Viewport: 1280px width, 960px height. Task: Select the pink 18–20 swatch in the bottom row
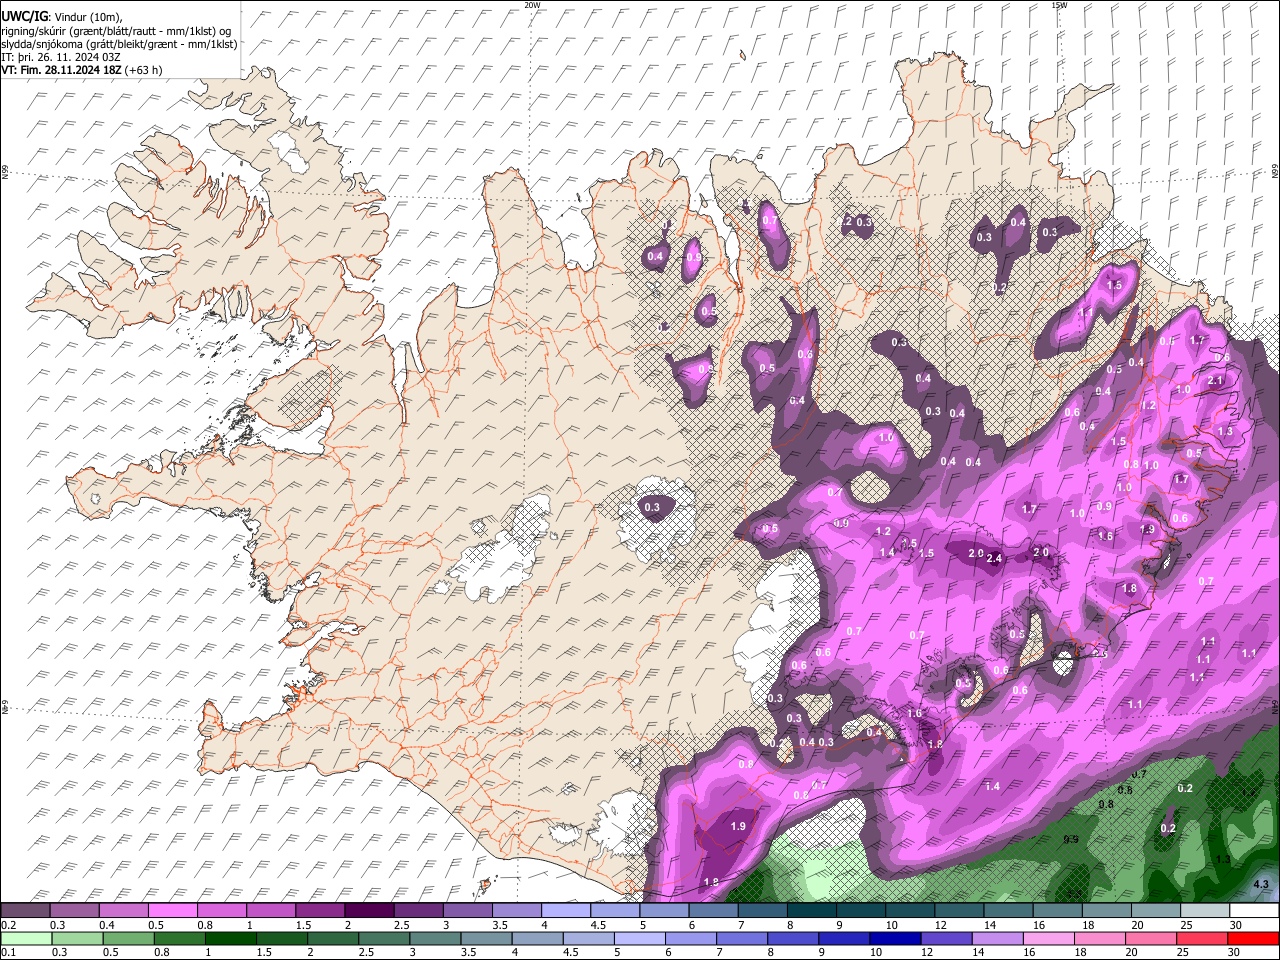tap(1100, 938)
